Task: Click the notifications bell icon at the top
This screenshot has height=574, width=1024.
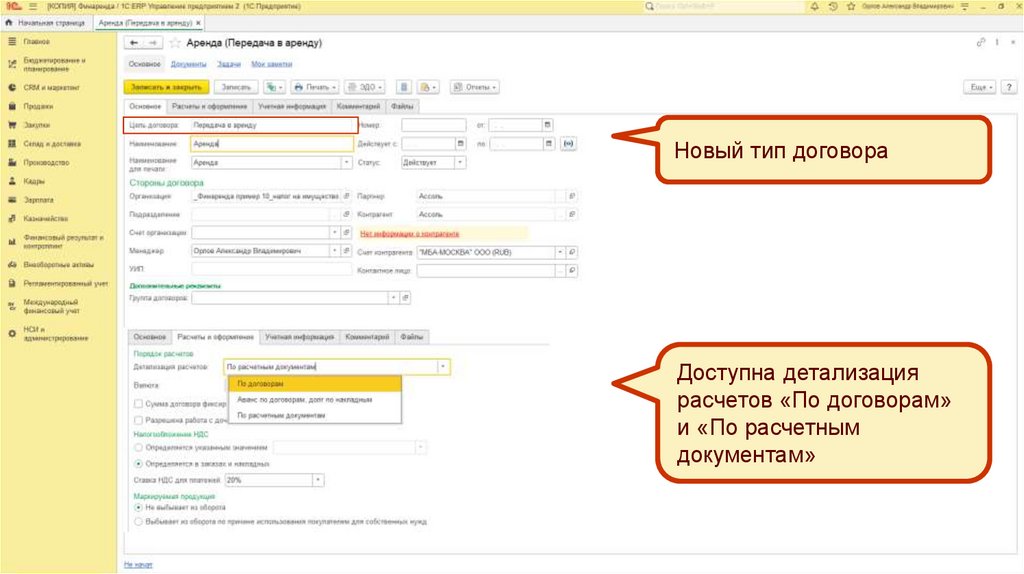Action: click(816, 6)
